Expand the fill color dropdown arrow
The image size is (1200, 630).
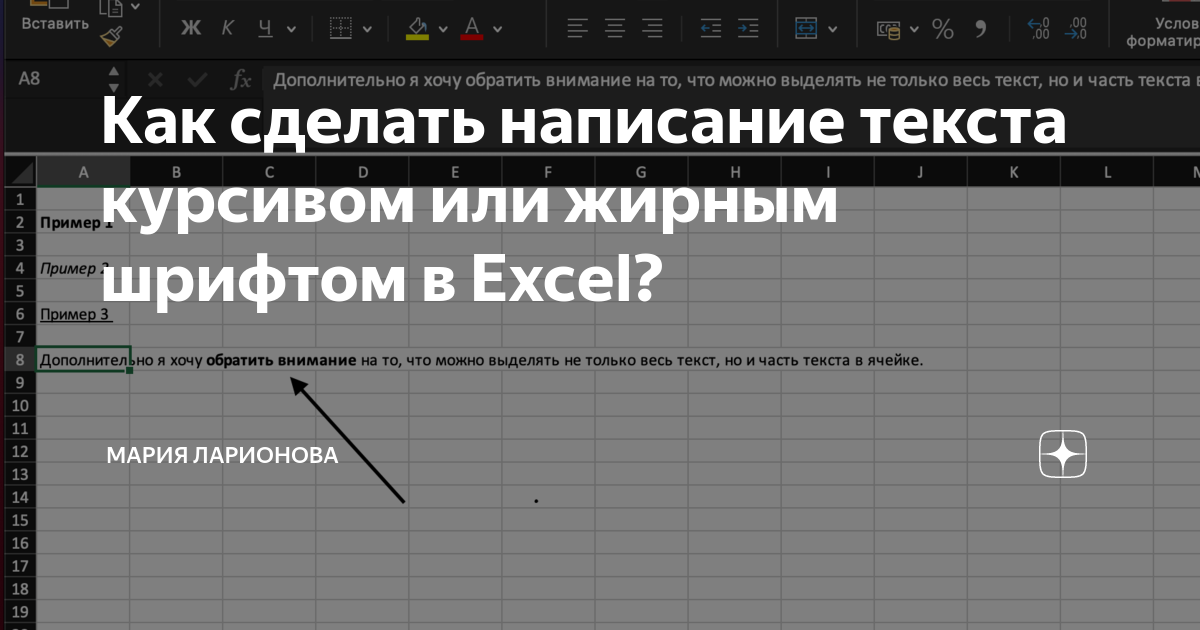pyautogui.click(x=445, y=29)
